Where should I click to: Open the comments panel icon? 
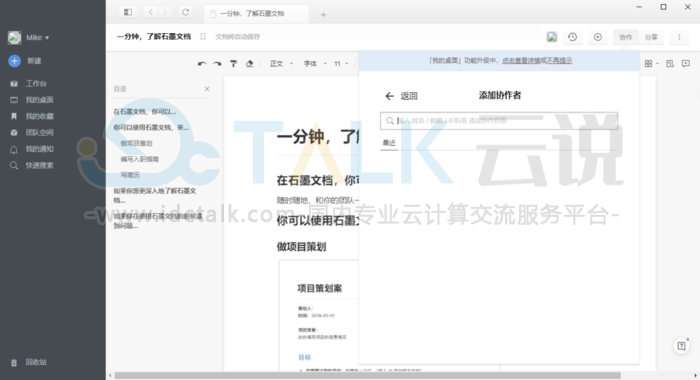coord(686,64)
